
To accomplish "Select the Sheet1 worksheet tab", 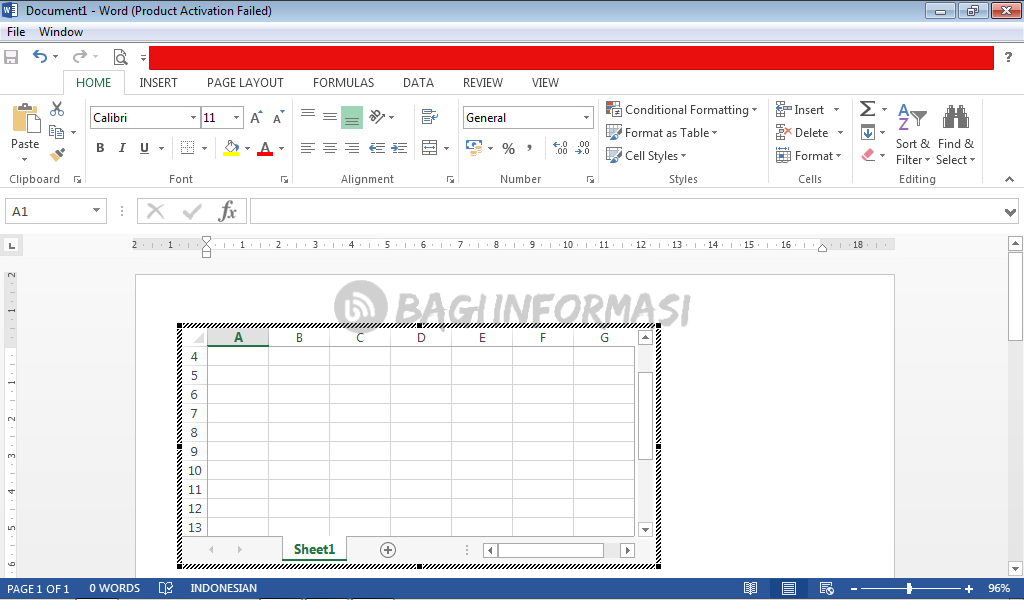I will point(314,549).
